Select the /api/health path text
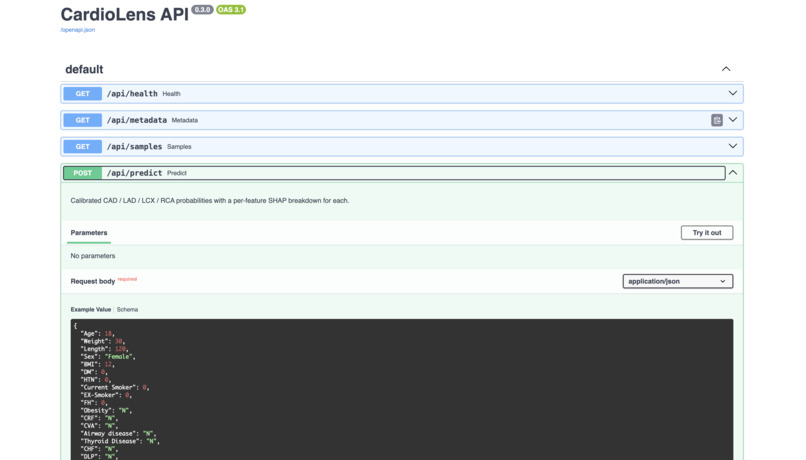This screenshot has height=460, width=806. click(x=132, y=94)
